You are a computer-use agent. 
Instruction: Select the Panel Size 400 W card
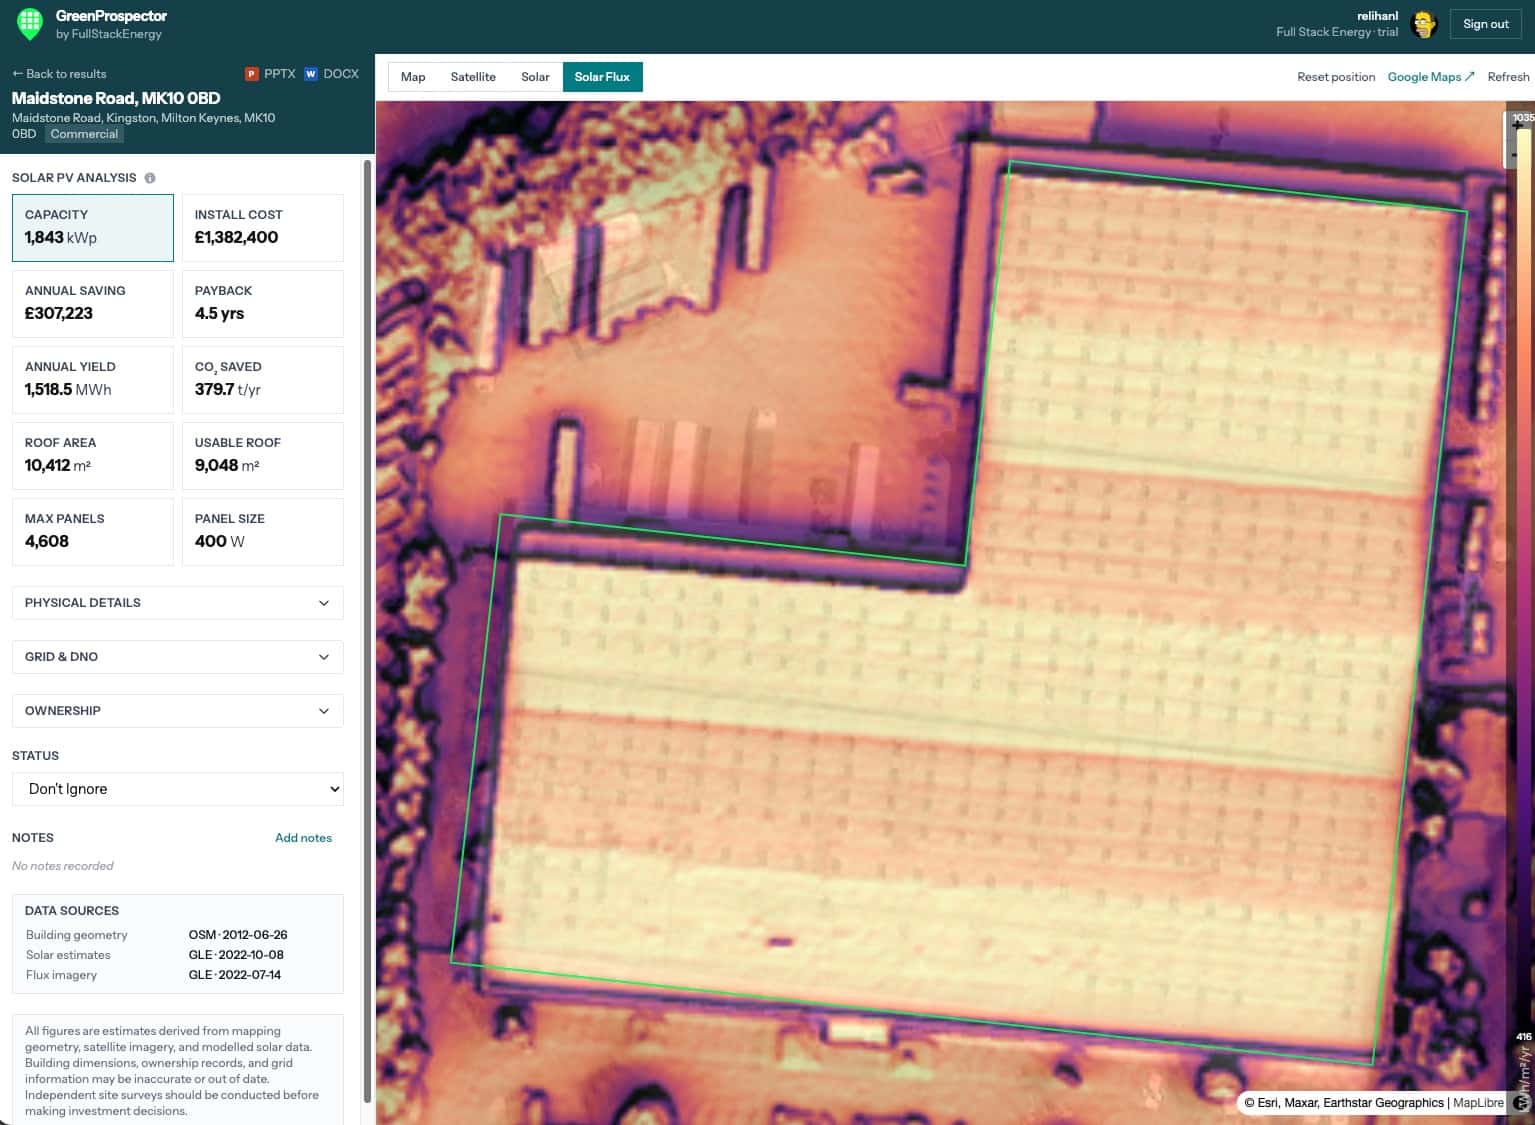click(x=263, y=532)
